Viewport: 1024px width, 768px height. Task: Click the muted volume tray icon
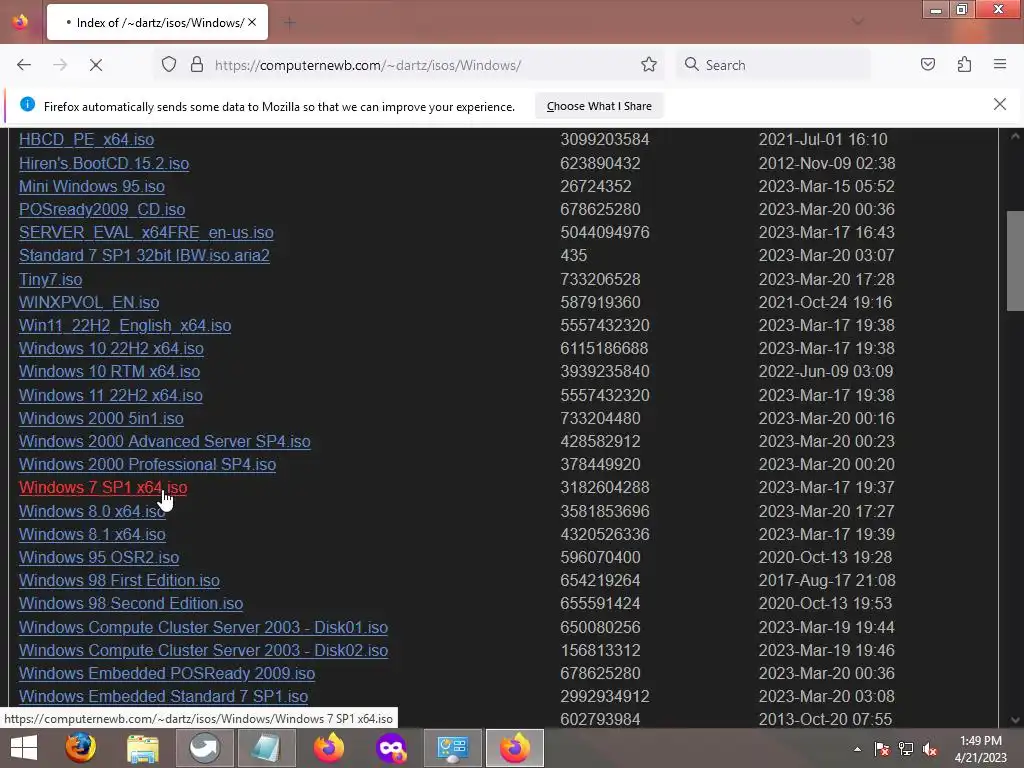[x=930, y=749]
